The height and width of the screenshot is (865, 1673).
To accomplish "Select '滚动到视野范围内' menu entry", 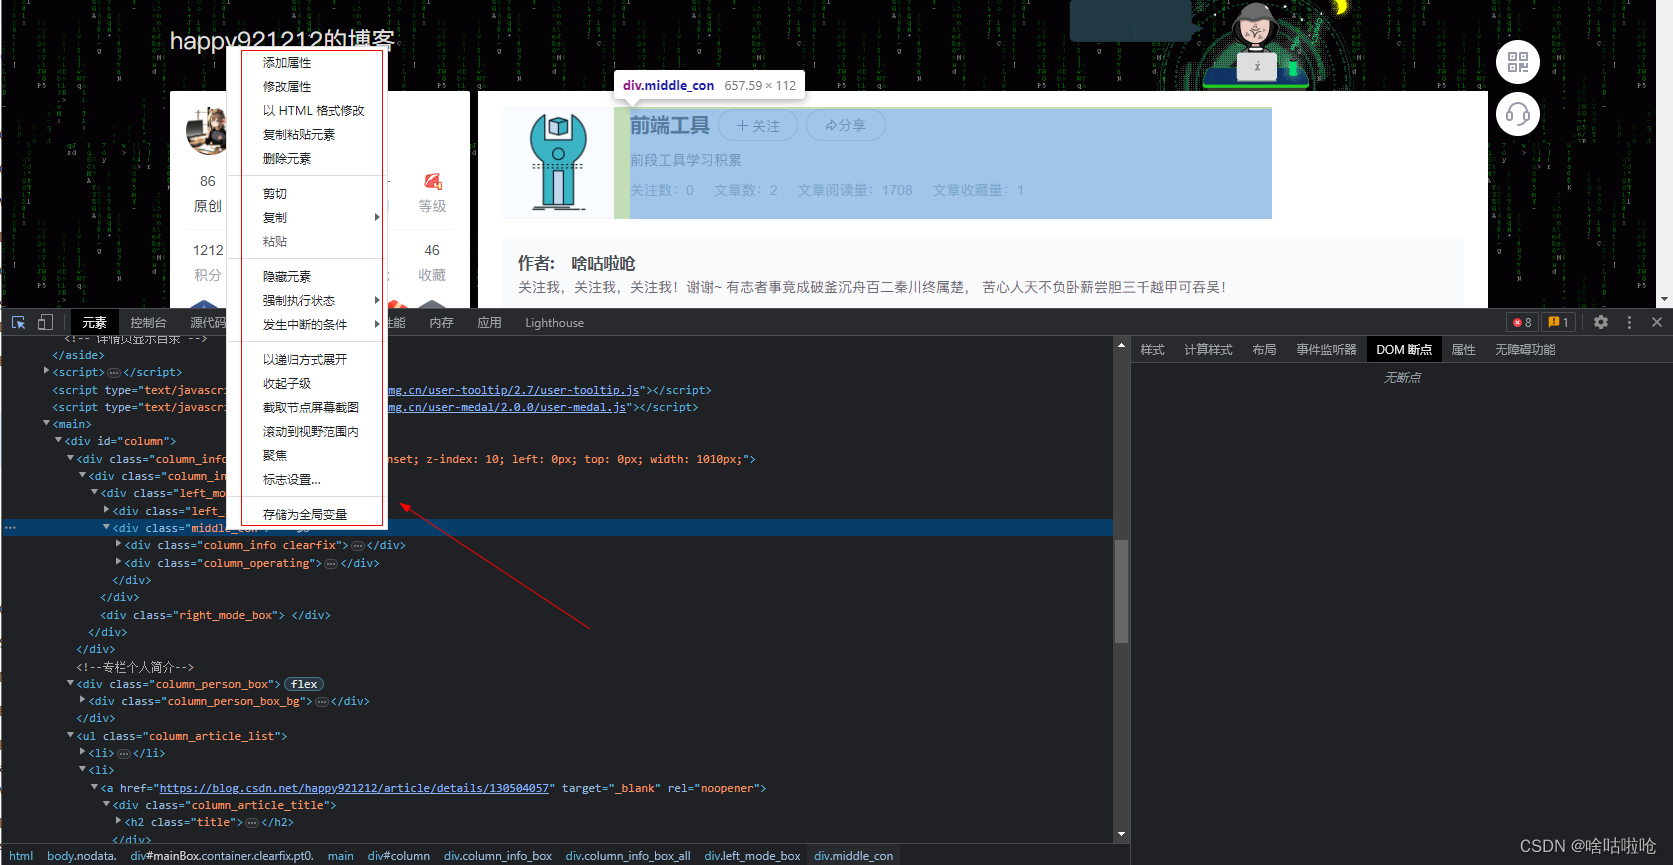I will pyautogui.click(x=311, y=431).
